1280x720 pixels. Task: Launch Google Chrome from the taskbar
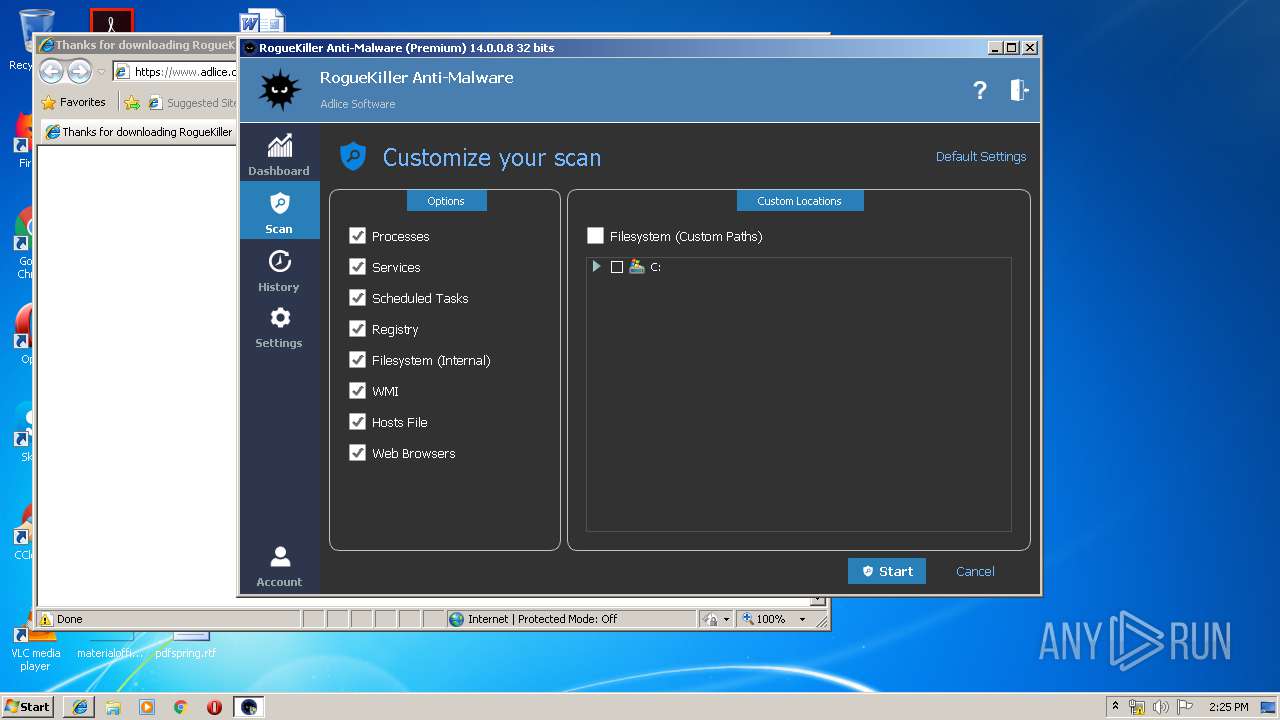point(181,707)
